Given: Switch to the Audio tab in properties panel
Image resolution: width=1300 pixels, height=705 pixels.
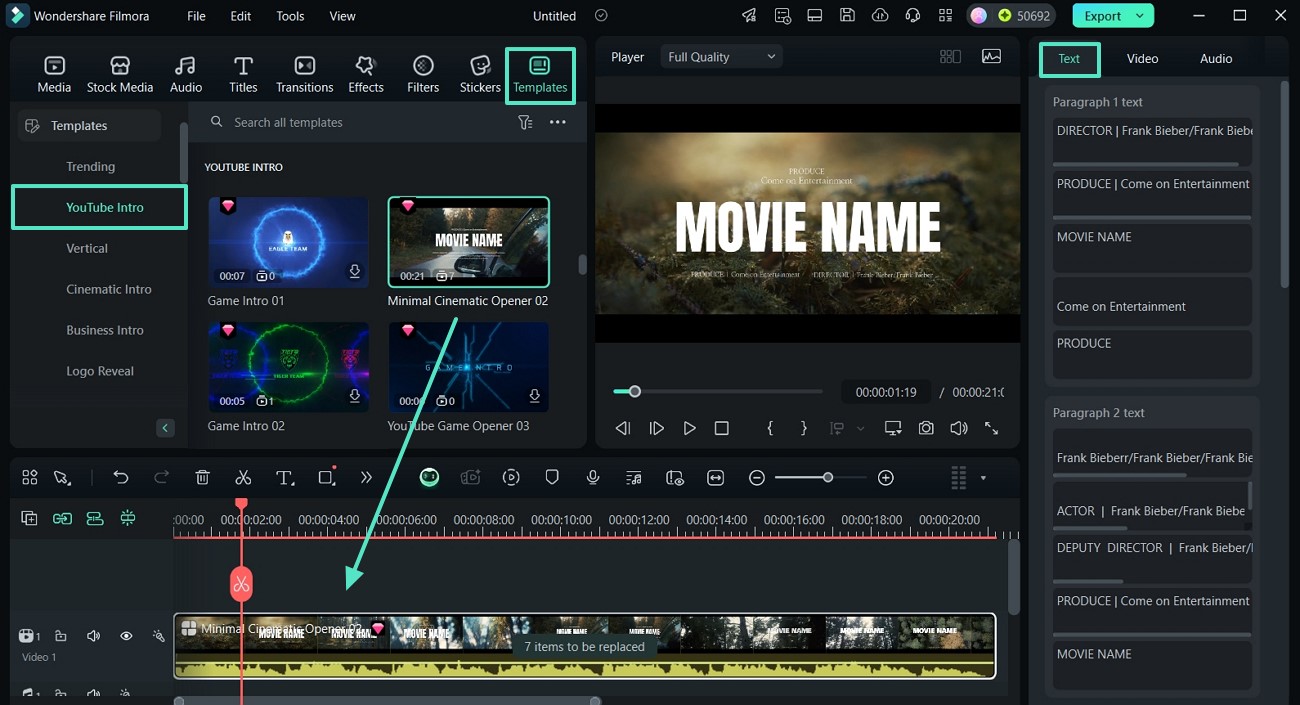Looking at the screenshot, I should (x=1215, y=59).
